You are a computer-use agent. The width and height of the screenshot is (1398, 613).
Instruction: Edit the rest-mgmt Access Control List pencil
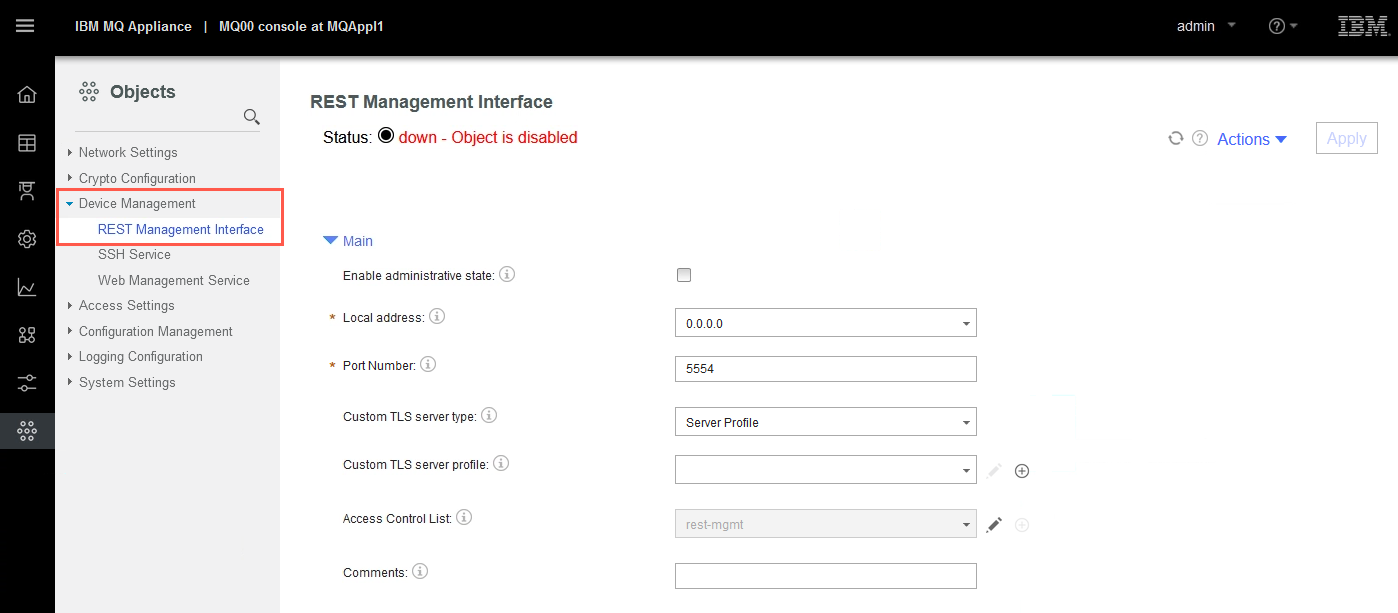click(993, 524)
